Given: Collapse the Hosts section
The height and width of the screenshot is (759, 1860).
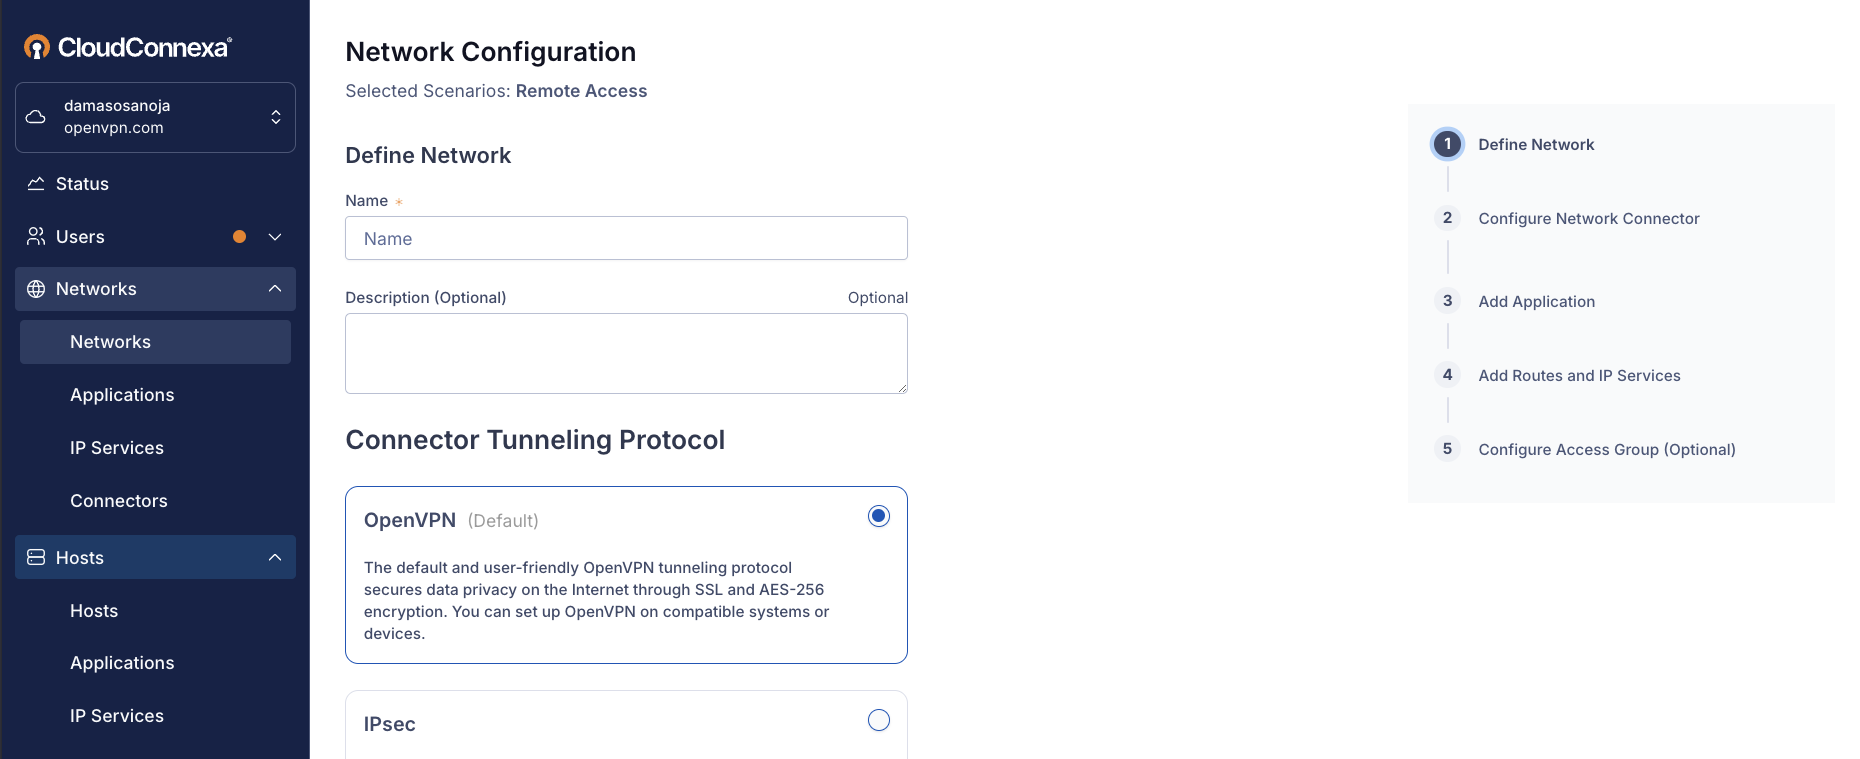Looking at the screenshot, I should pos(275,557).
